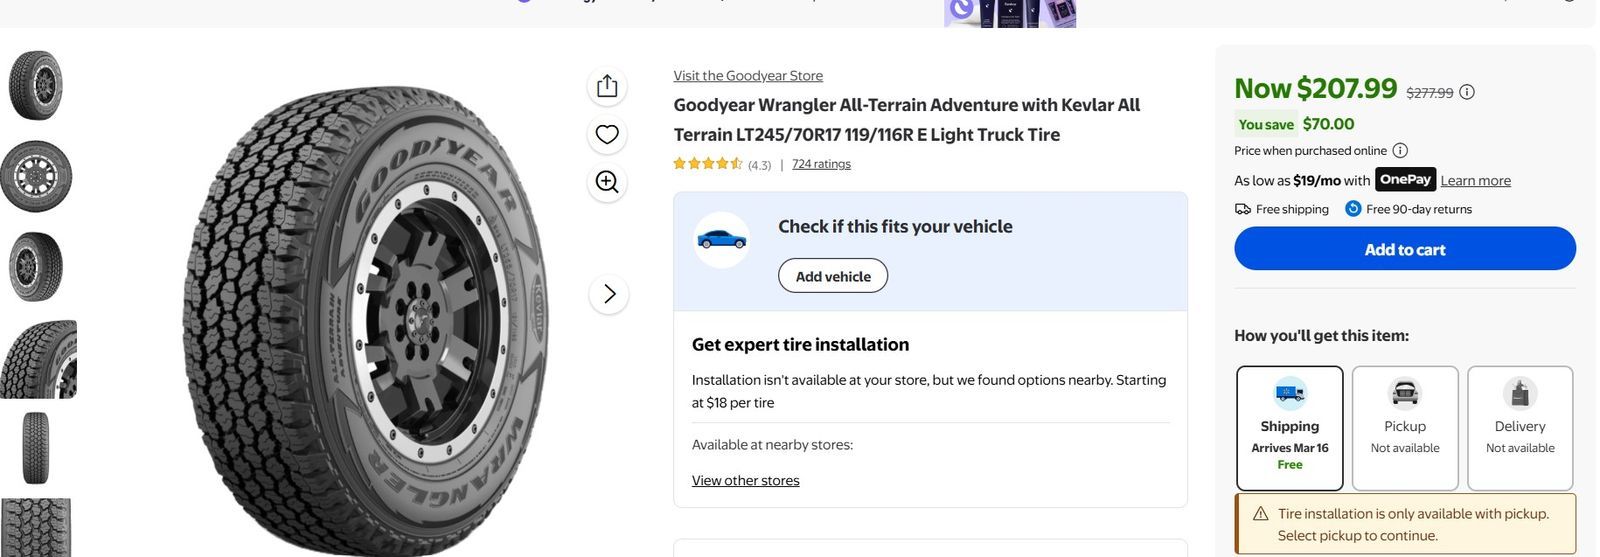
Task: Click Learn more about OnePay
Action: tap(1475, 181)
